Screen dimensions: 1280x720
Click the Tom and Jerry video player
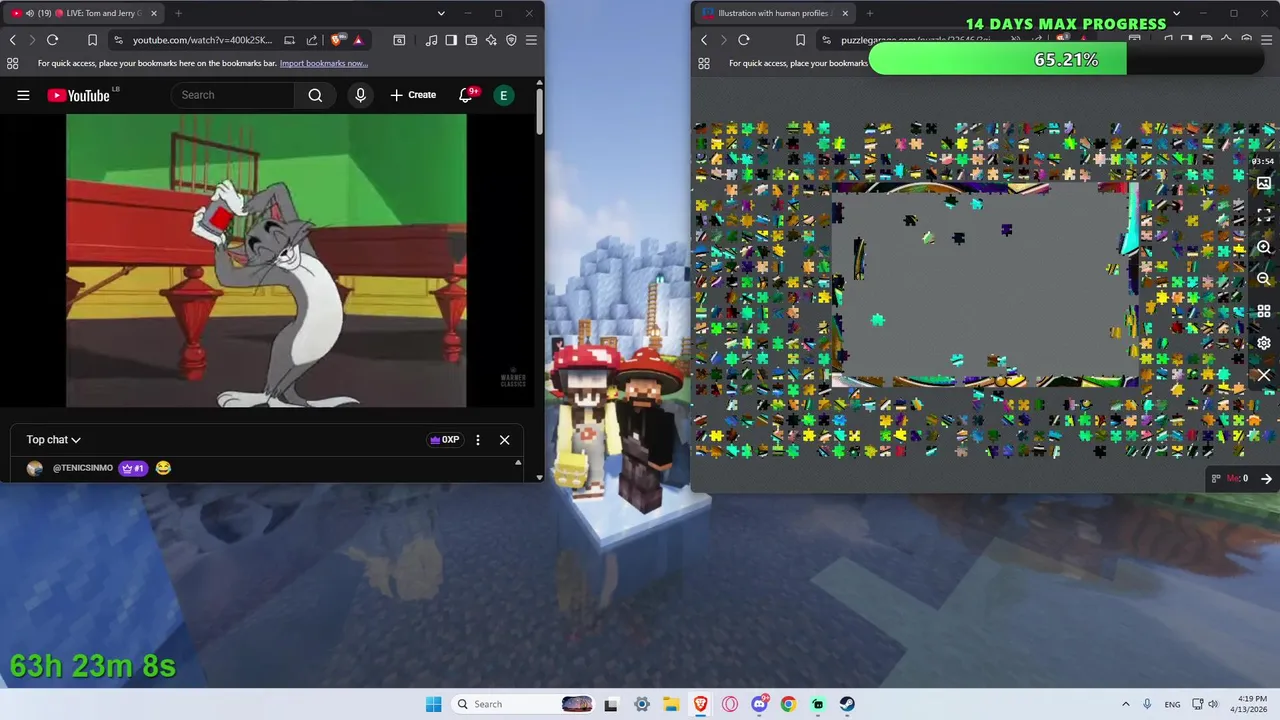(x=266, y=260)
